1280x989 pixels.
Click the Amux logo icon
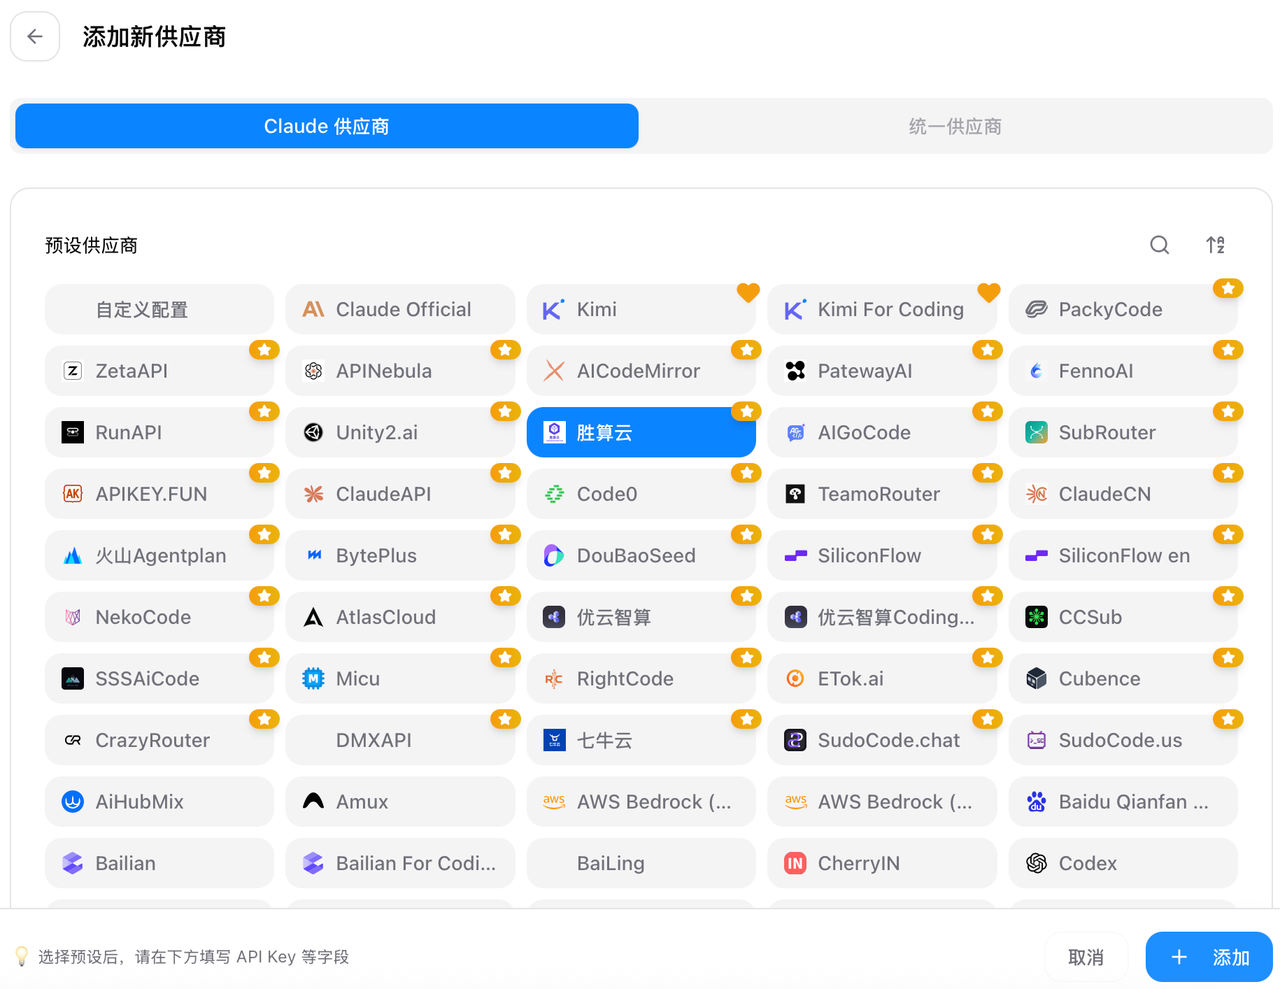314,802
